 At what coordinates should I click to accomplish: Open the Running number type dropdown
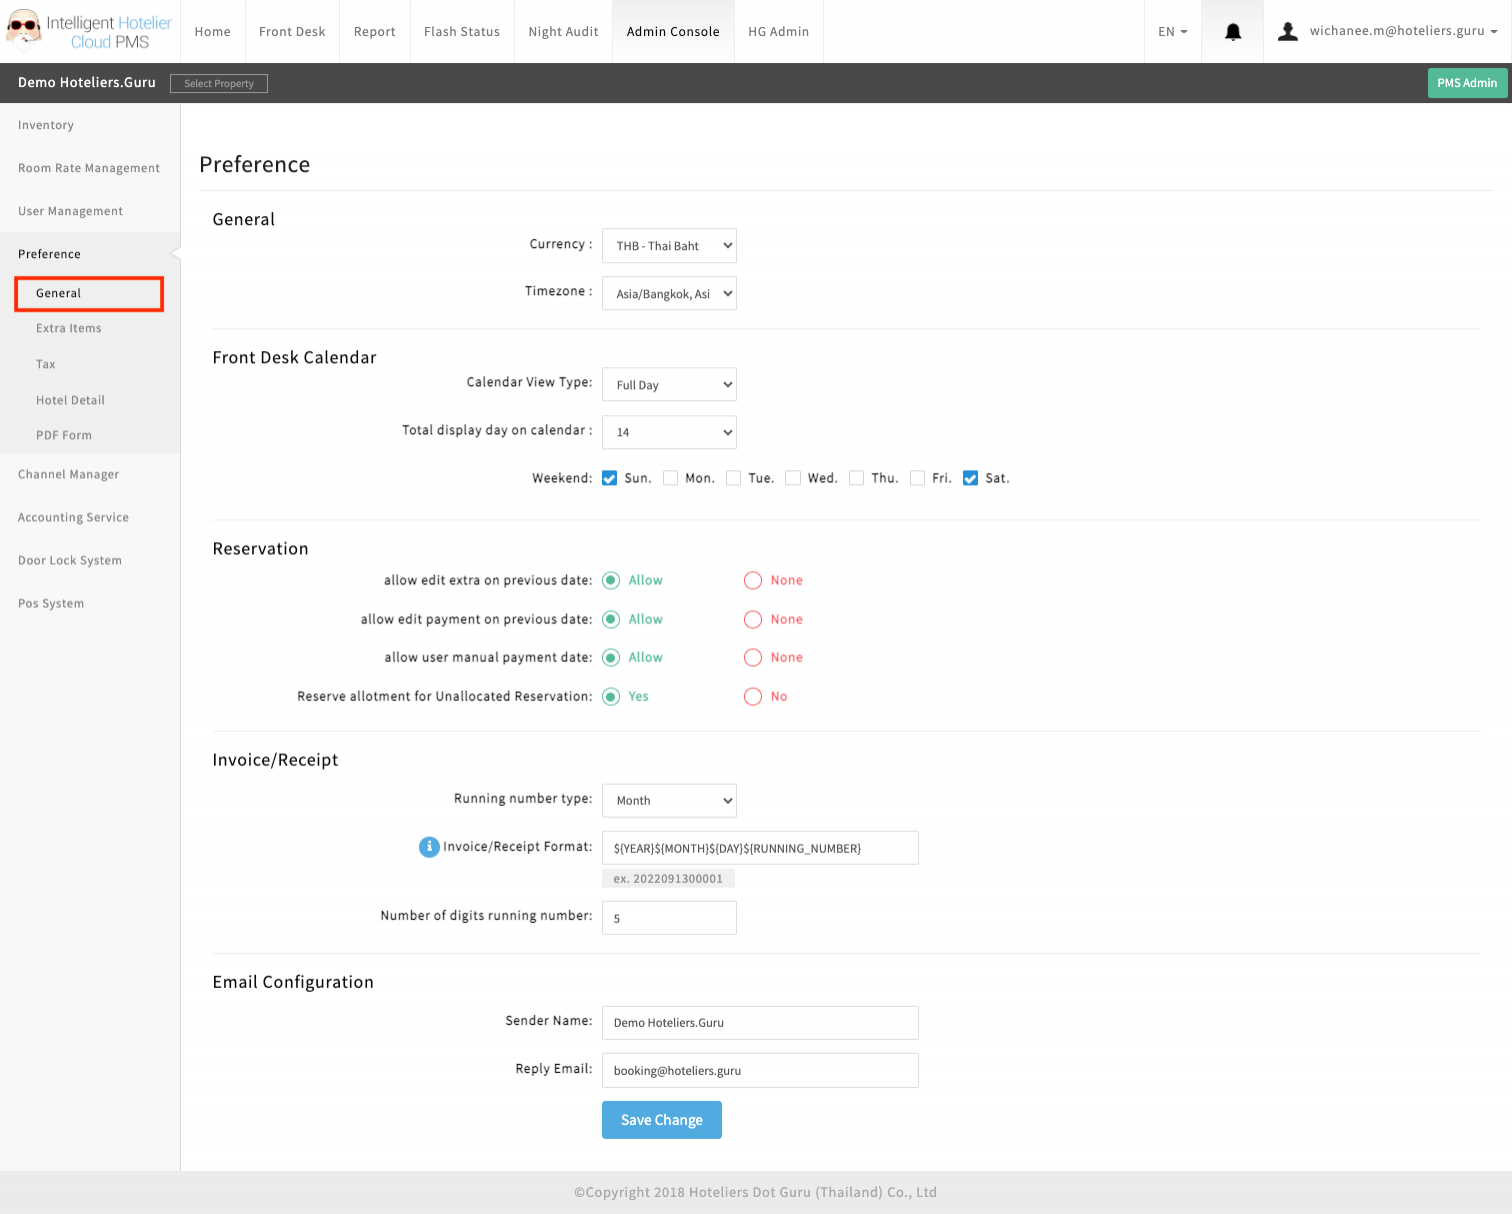(x=669, y=801)
